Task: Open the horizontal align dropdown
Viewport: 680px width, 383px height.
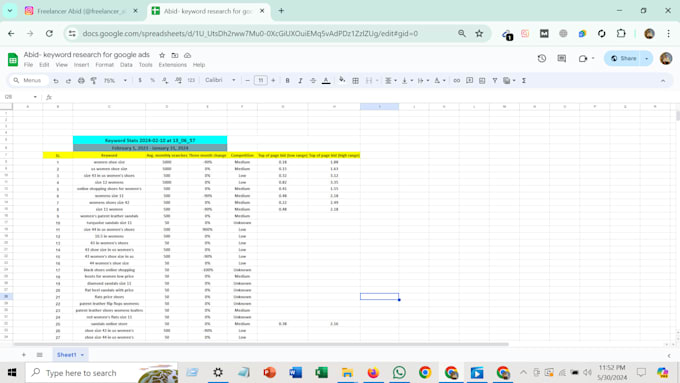Action: (x=391, y=81)
